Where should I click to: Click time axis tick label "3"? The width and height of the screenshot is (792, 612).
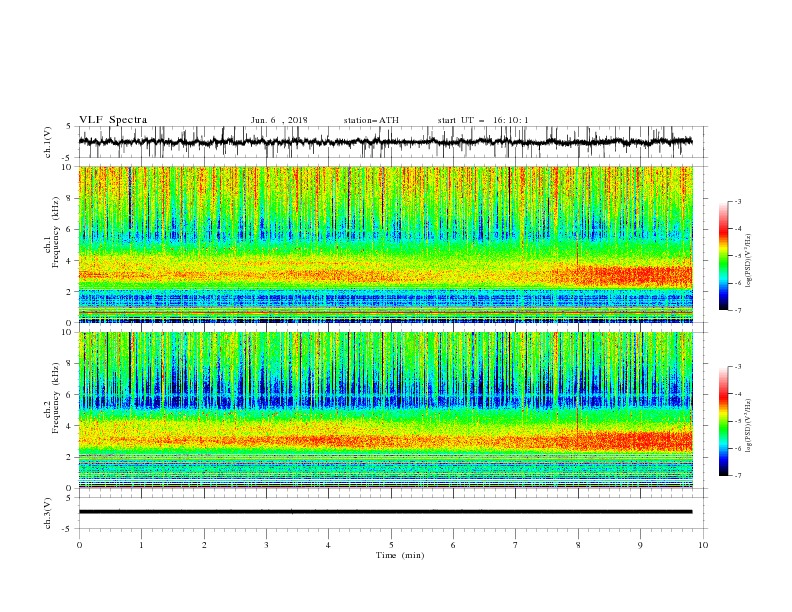pyautogui.click(x=266, y=545)
